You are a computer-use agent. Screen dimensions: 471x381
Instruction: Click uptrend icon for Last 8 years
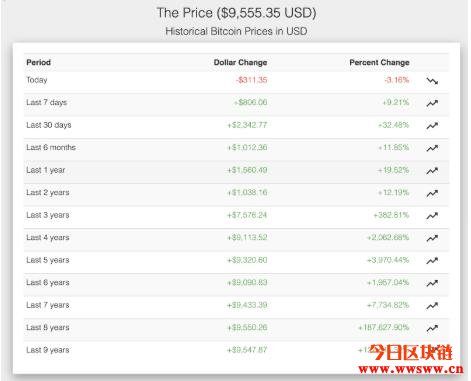coord(432,328)
